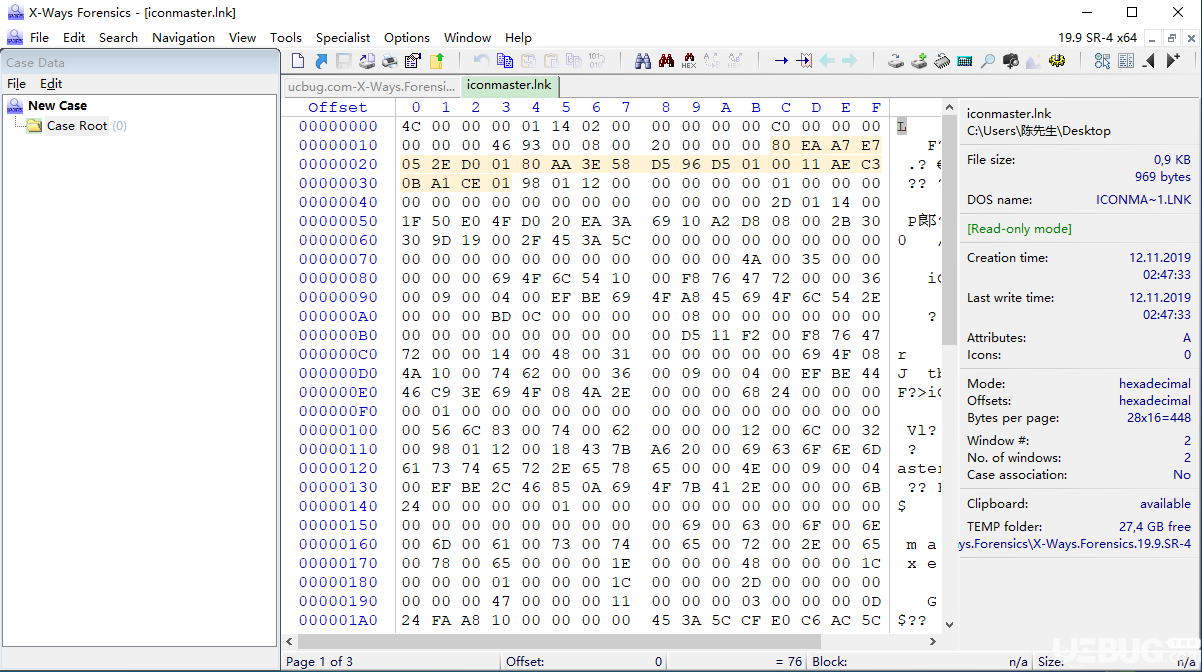
Task: Click offset row 00000050
Action: pyautogui.click(x=338, y=221)
